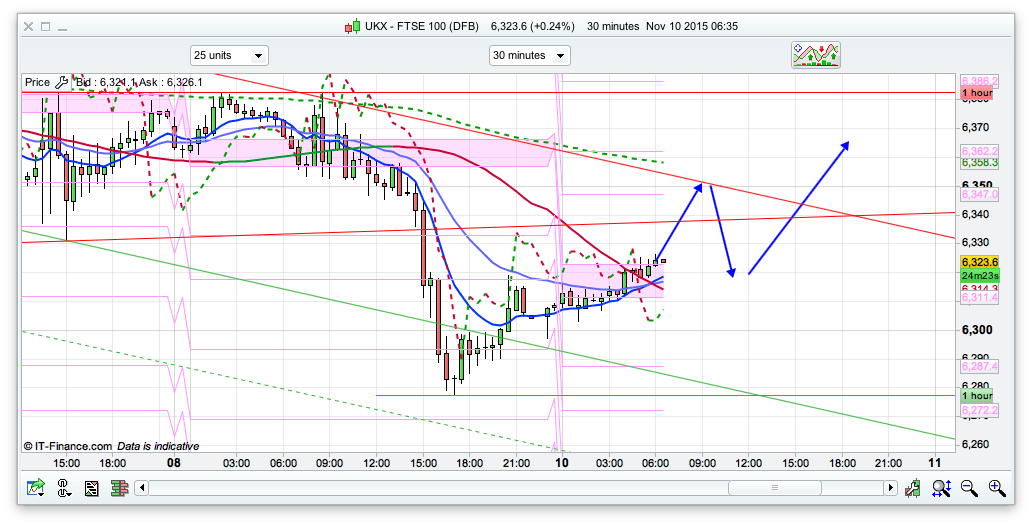Screen dimensions: 1032x526
Task: Click the Price label in chart panel
Action: click(37, 82)
